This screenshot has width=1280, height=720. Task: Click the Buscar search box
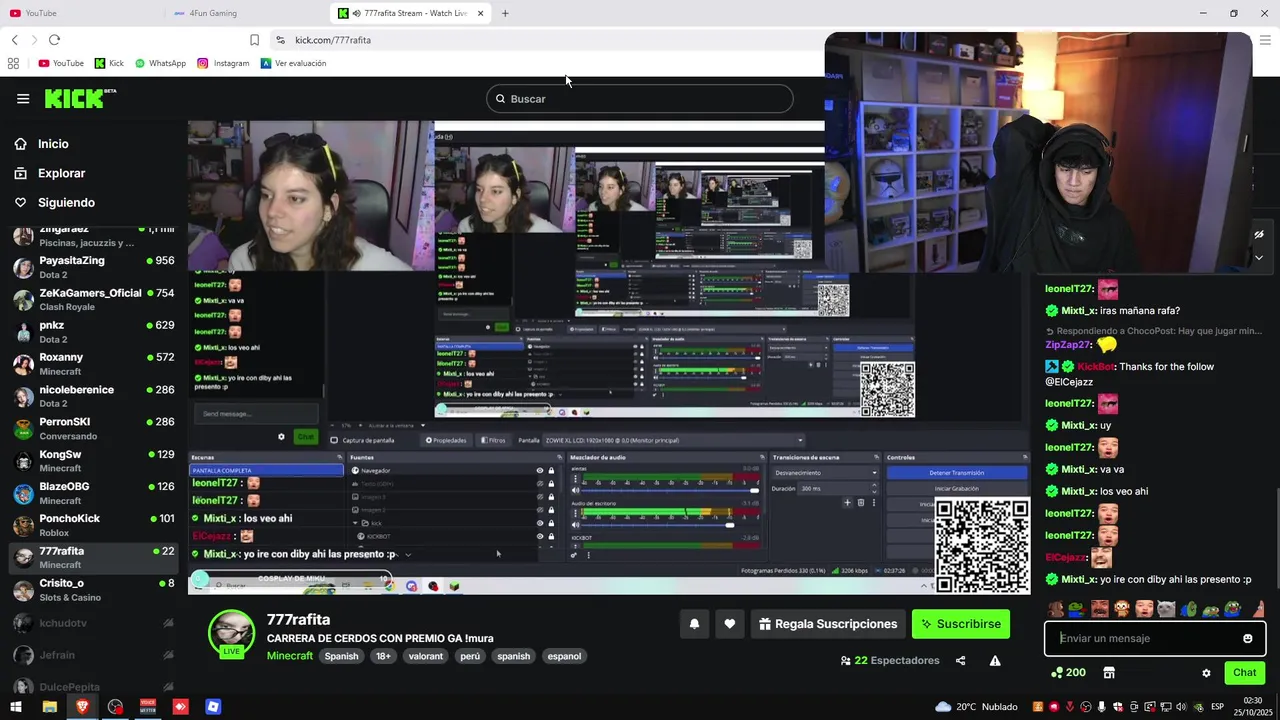tap(640, 99)
